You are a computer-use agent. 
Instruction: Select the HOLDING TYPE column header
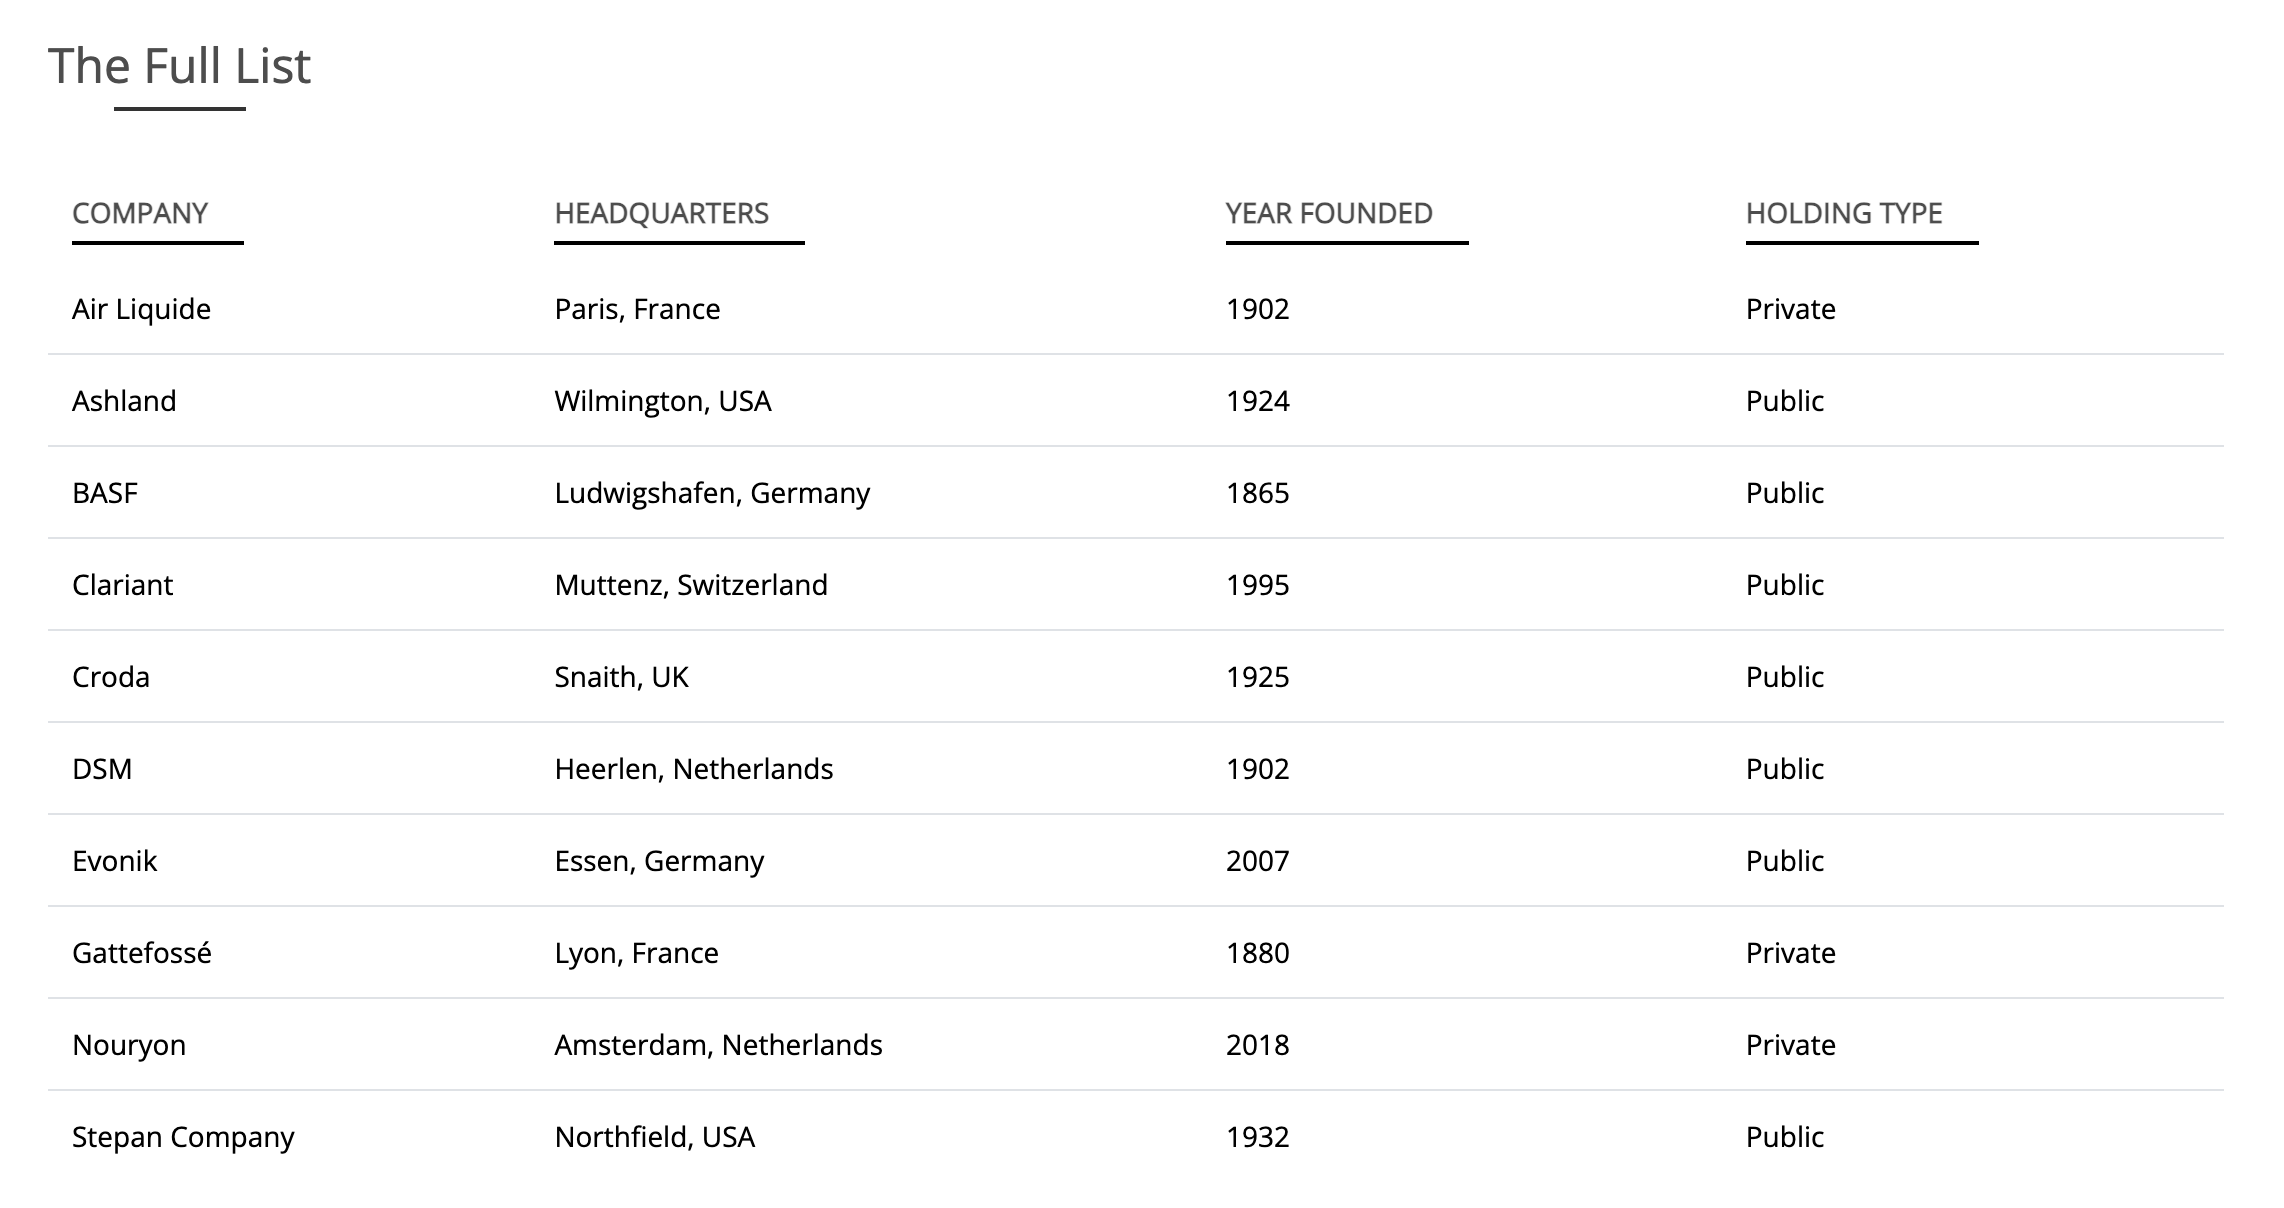[1843, 213]
